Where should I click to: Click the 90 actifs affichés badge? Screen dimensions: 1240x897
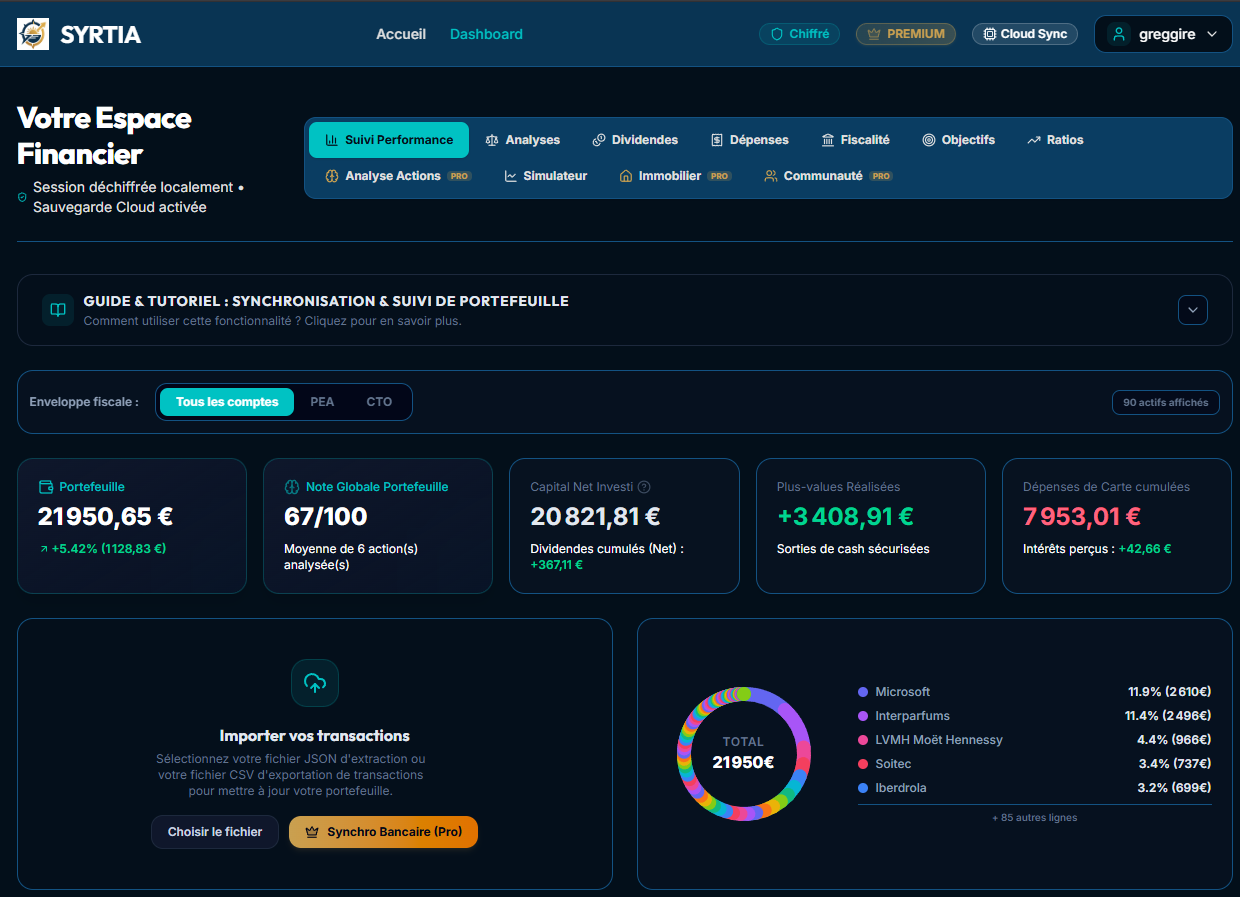1166,402
